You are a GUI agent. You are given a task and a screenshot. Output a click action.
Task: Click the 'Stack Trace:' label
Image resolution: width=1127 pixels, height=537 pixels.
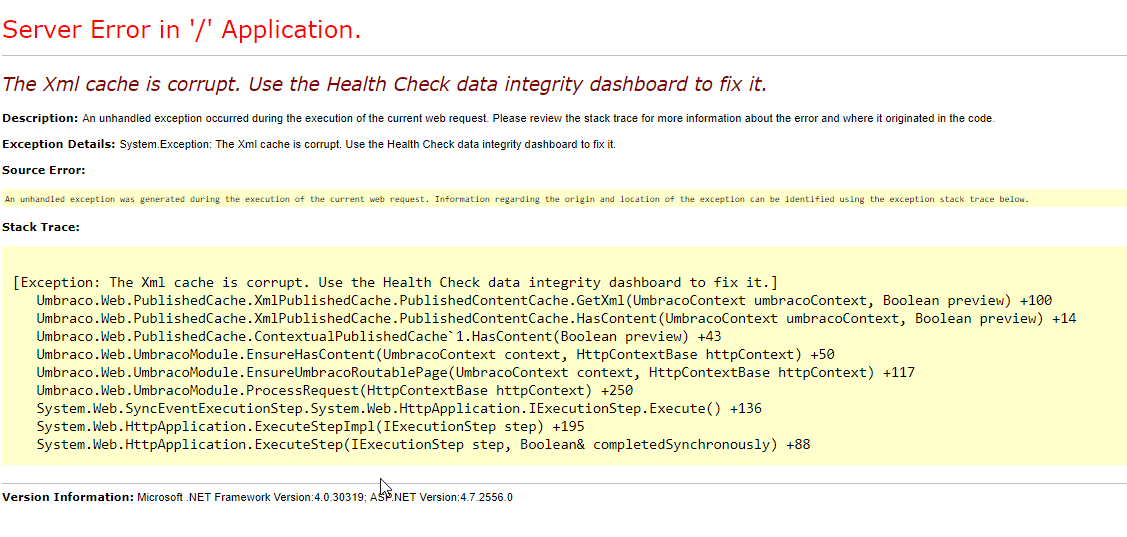click(x=41, y=227)
